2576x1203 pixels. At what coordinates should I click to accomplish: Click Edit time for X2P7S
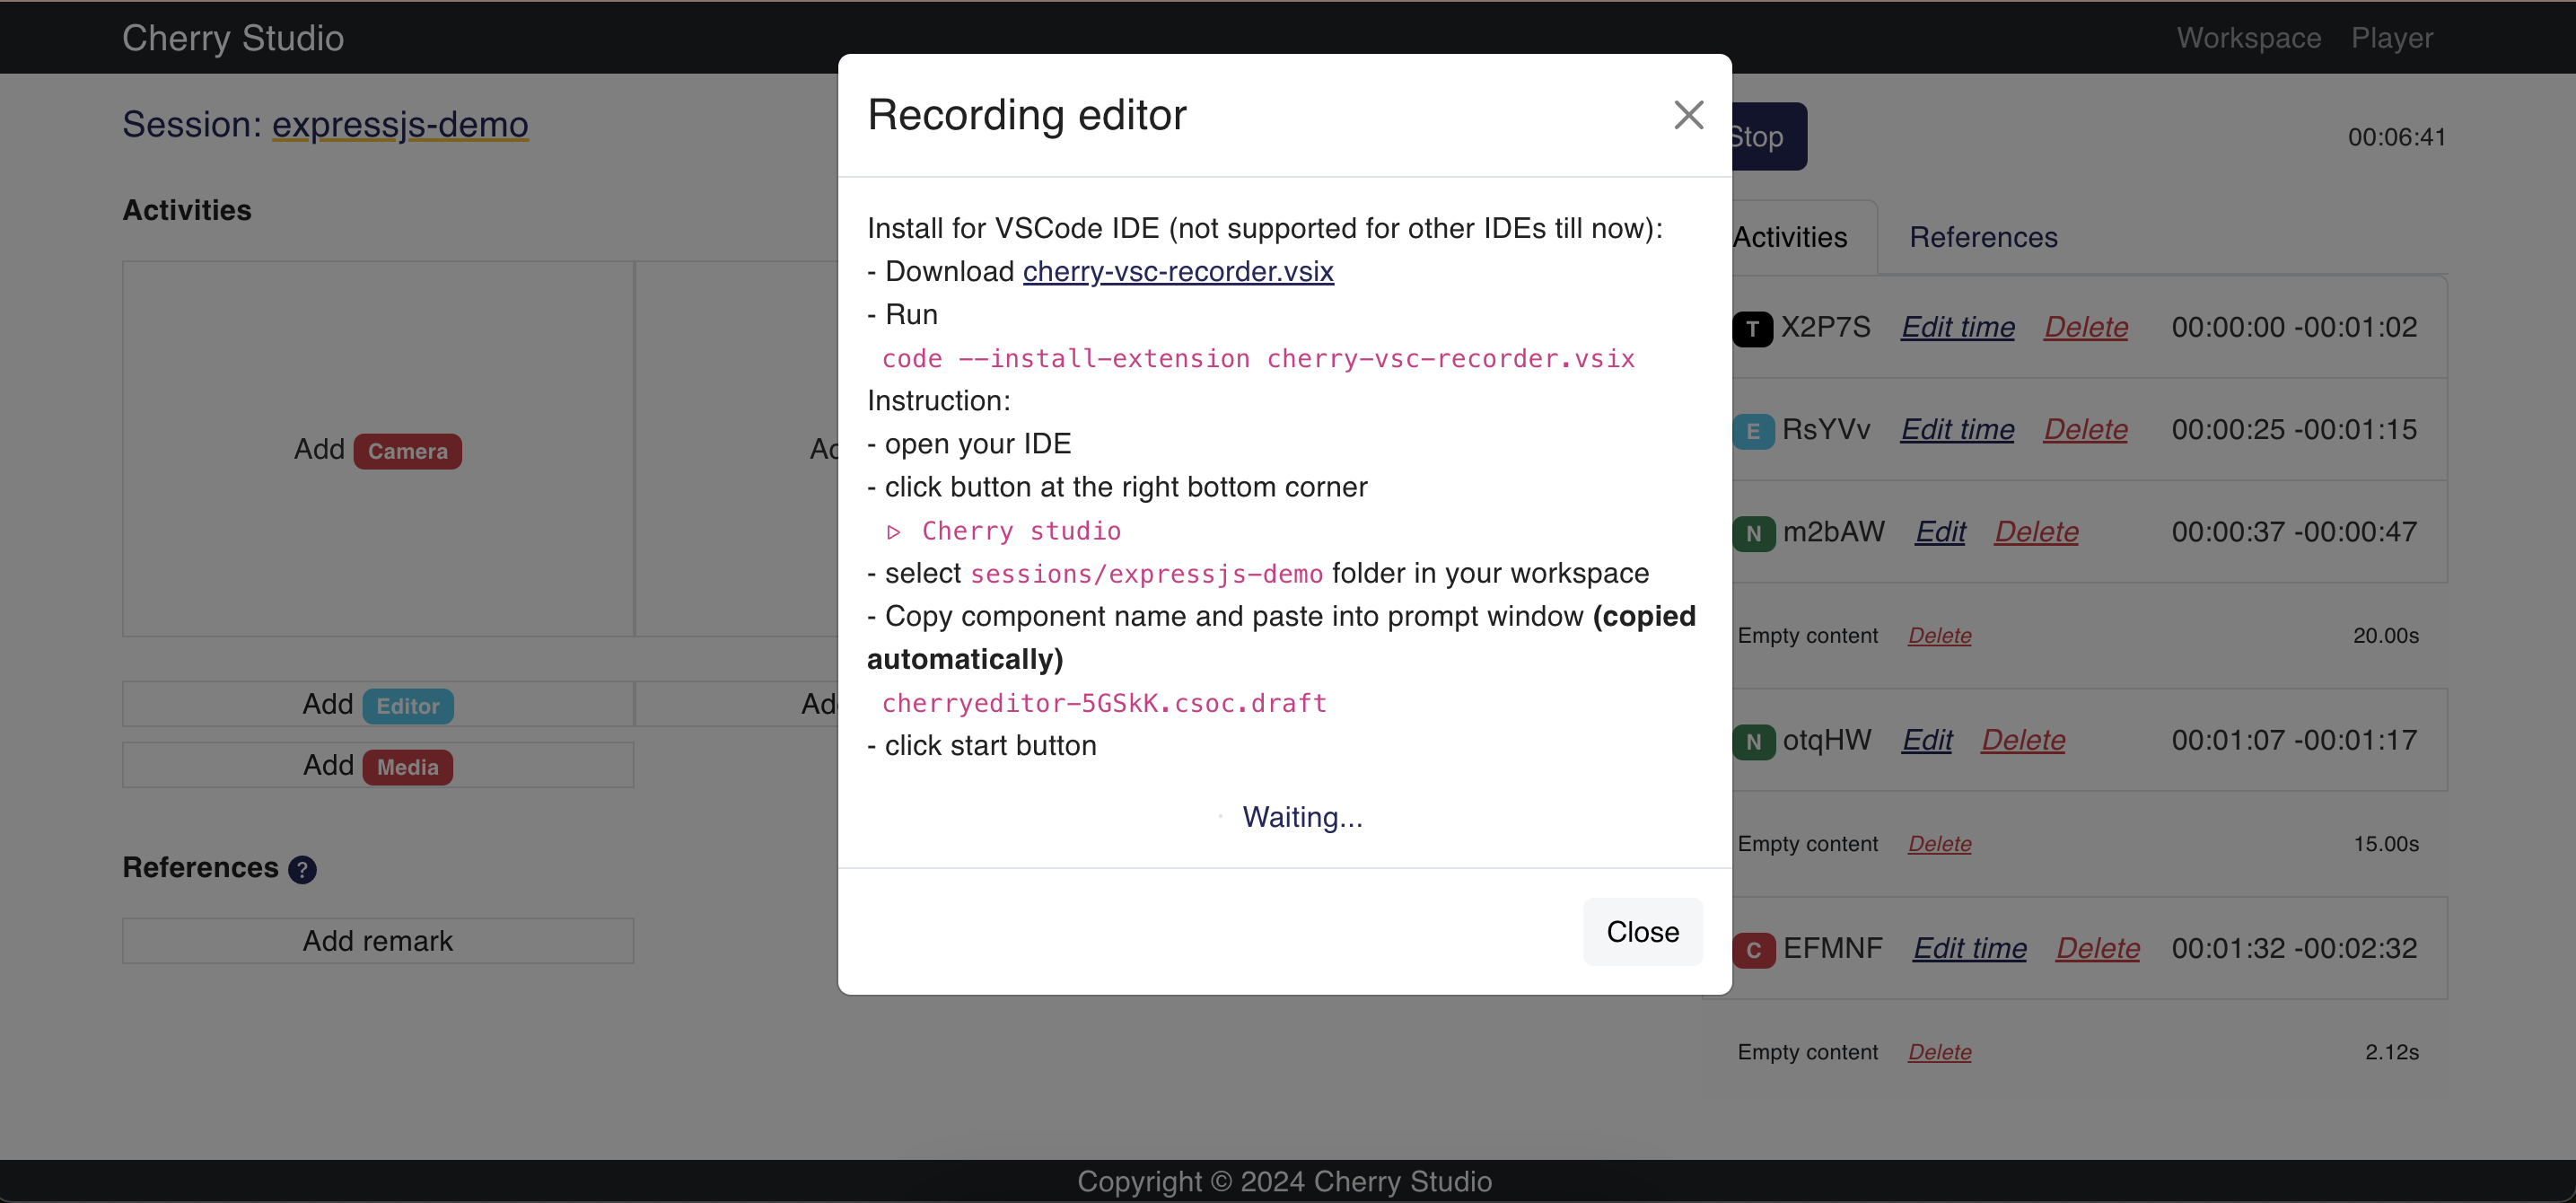point(1957,327)
